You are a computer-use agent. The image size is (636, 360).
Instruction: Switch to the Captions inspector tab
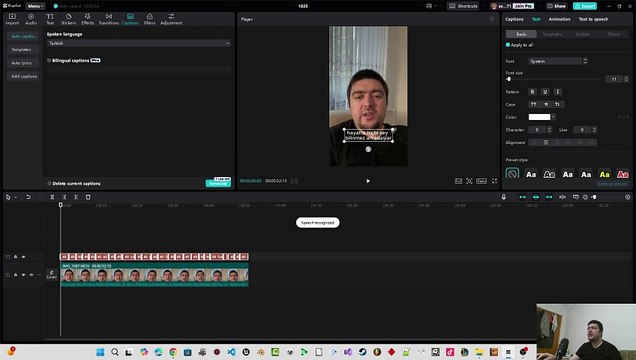(514, 19)
